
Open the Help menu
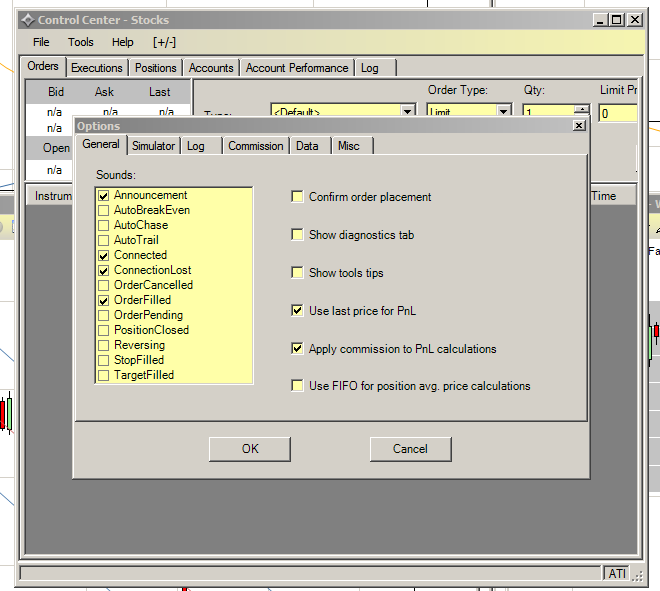(x=122, y=42)
